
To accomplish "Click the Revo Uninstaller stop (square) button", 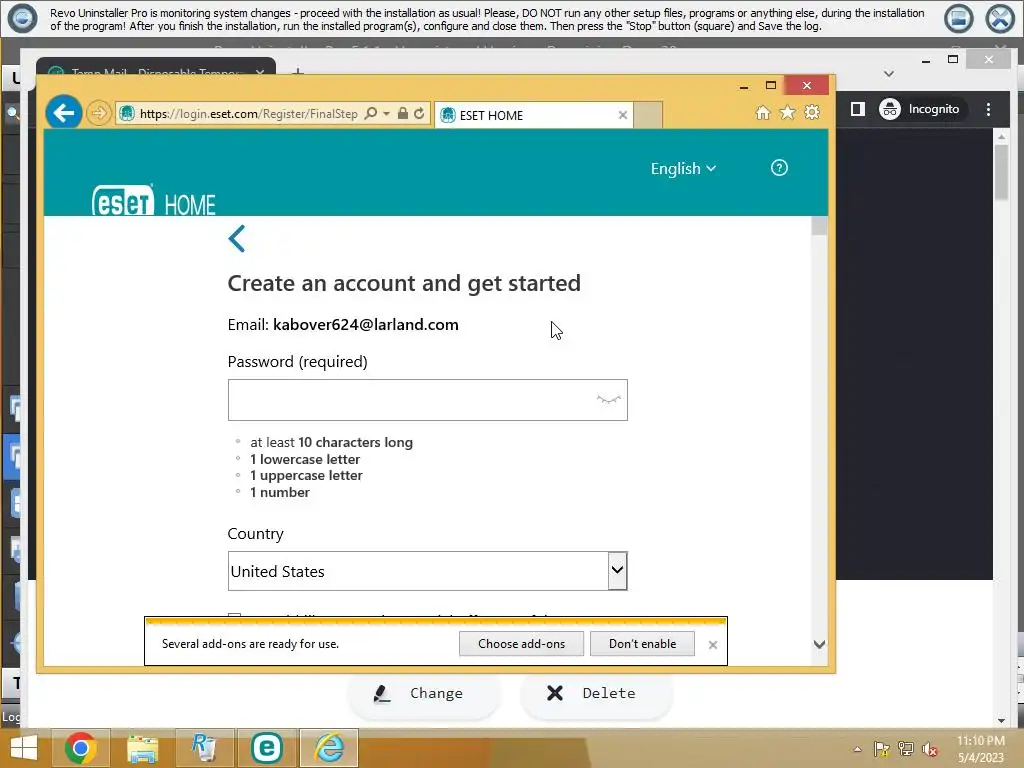I will (959, 18).
